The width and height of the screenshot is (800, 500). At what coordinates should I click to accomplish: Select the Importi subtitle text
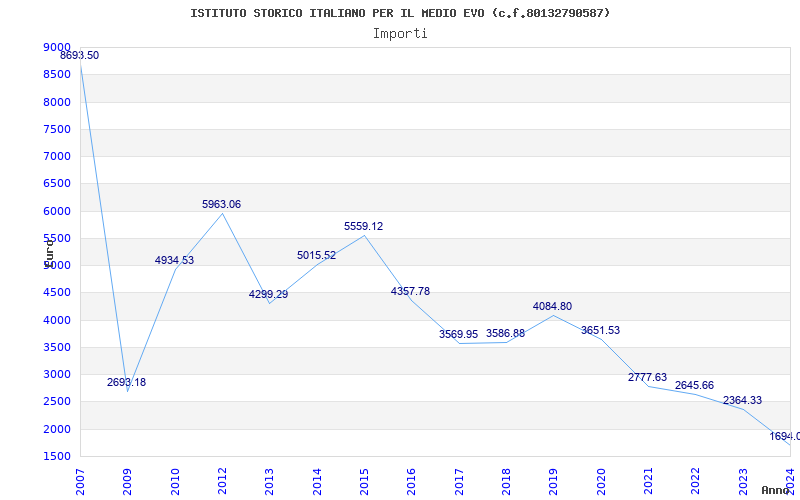coord(400,34)
